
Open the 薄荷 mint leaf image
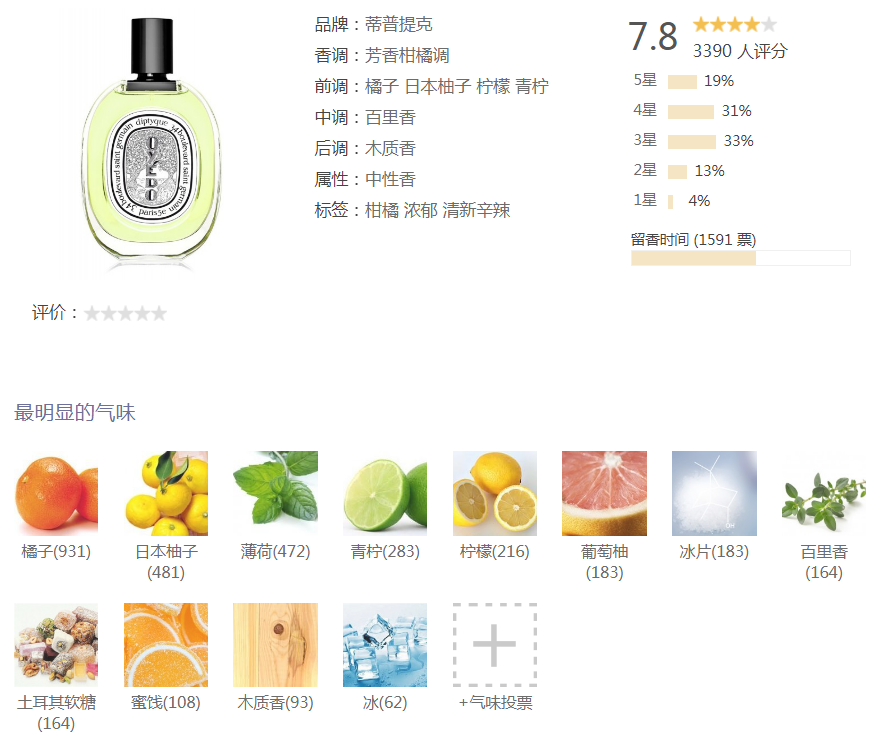coord(275,493)
